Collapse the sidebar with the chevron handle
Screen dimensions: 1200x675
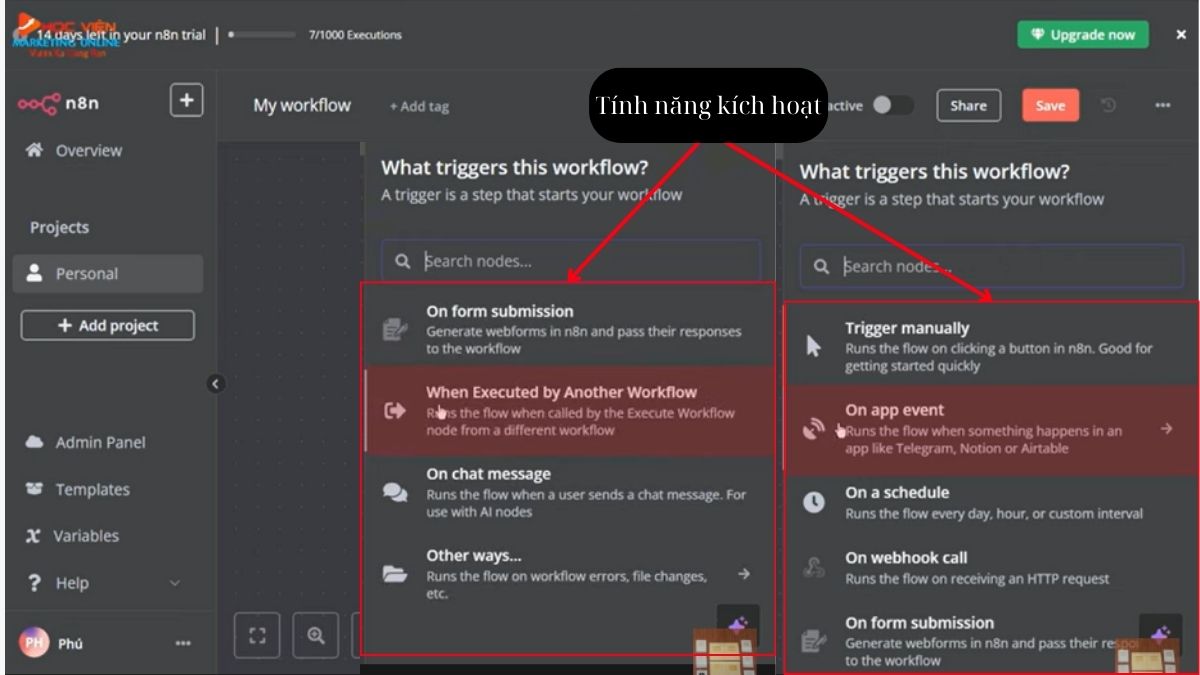(x=215, y=383)
